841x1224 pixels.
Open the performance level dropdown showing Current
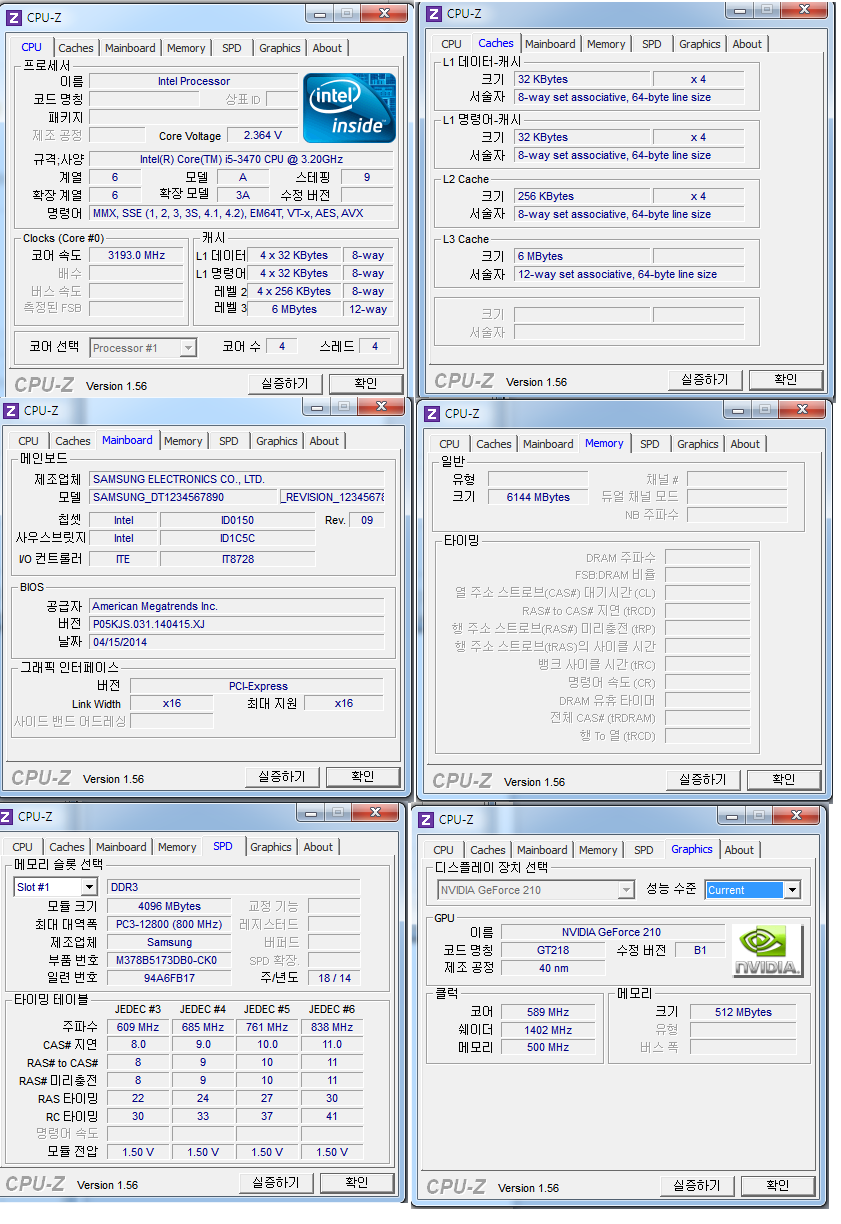(792, 890)
